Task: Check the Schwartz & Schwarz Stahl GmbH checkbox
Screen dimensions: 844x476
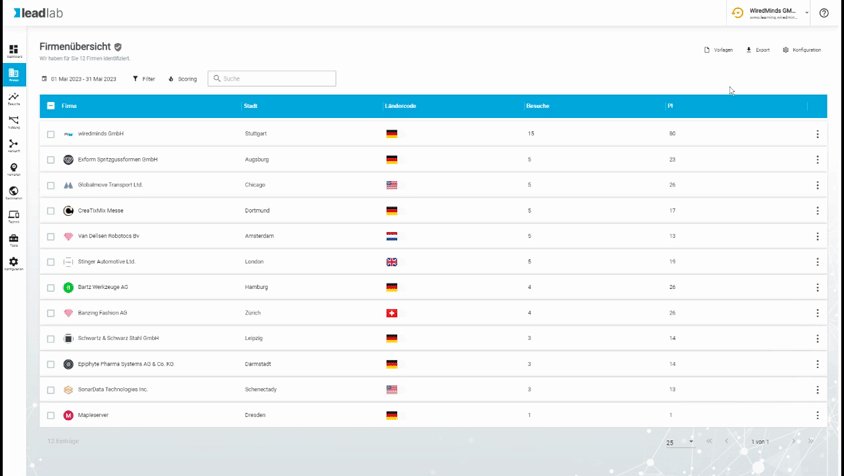Action: coord(51,339)
